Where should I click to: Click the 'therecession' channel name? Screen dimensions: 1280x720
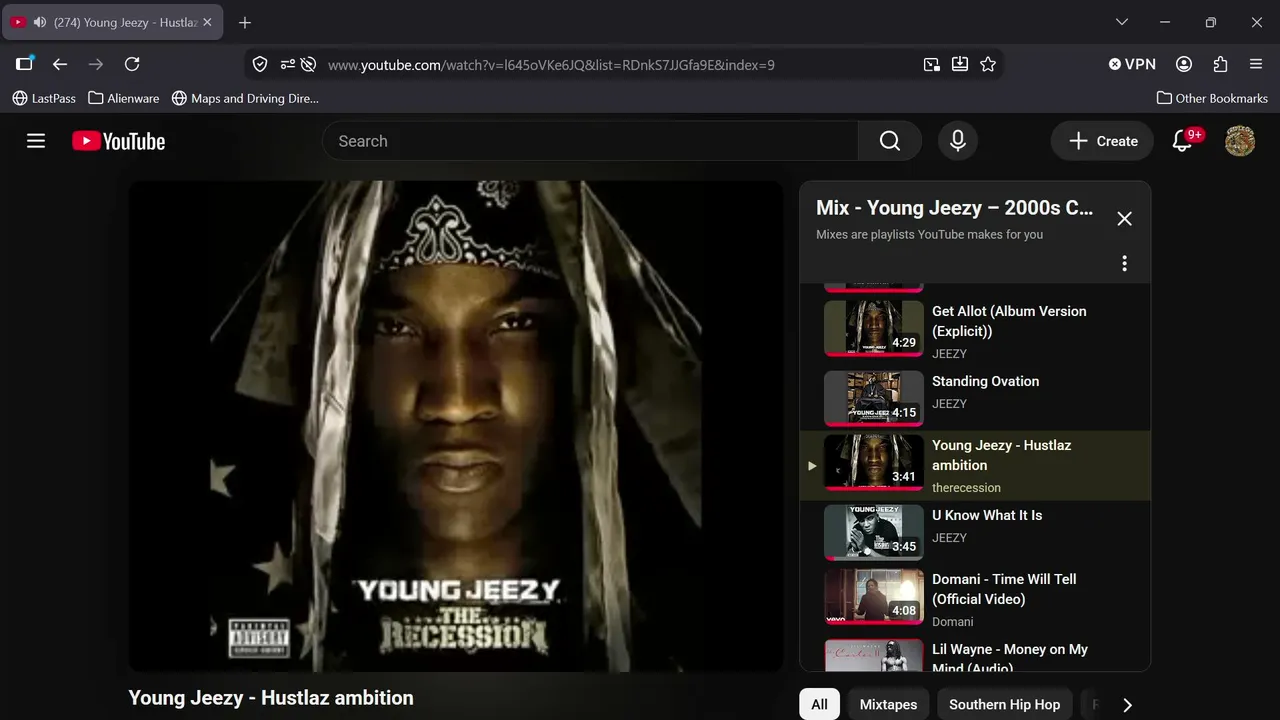[966, 488]
